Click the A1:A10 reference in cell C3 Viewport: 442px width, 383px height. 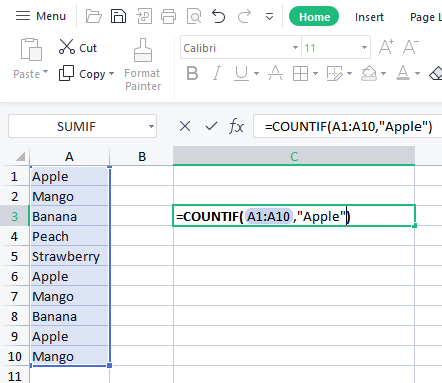tap(269, 216)
